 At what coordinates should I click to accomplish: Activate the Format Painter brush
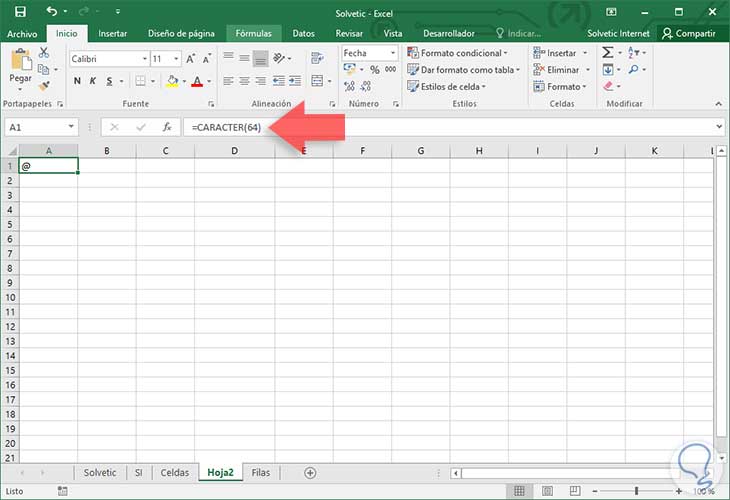[44, 86]
